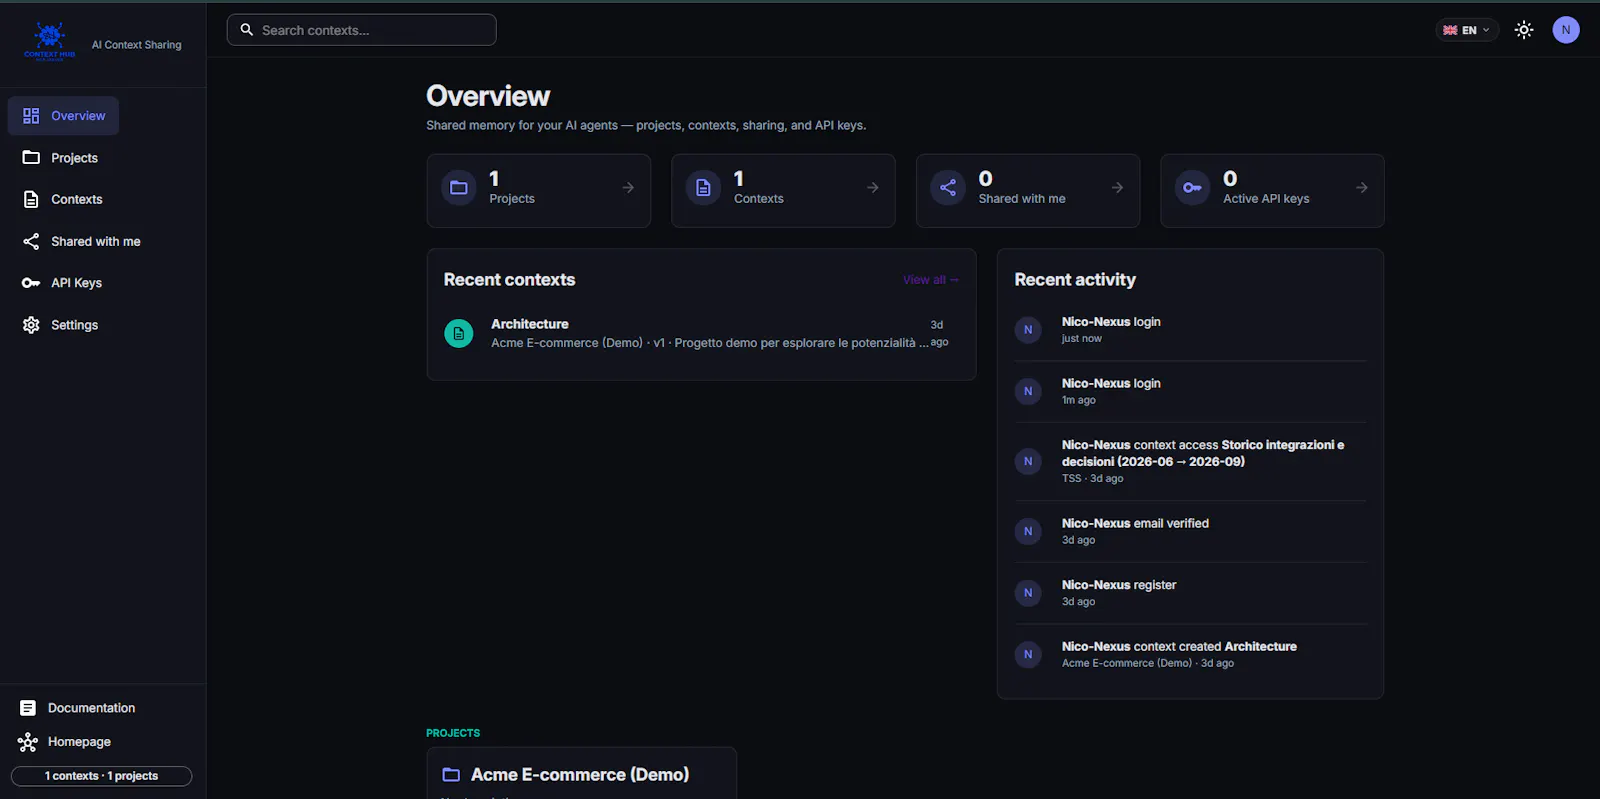Click the Projects folder icon in sidebar
This screenshot has width=1600, height=799.
click(x=31, y=158)
